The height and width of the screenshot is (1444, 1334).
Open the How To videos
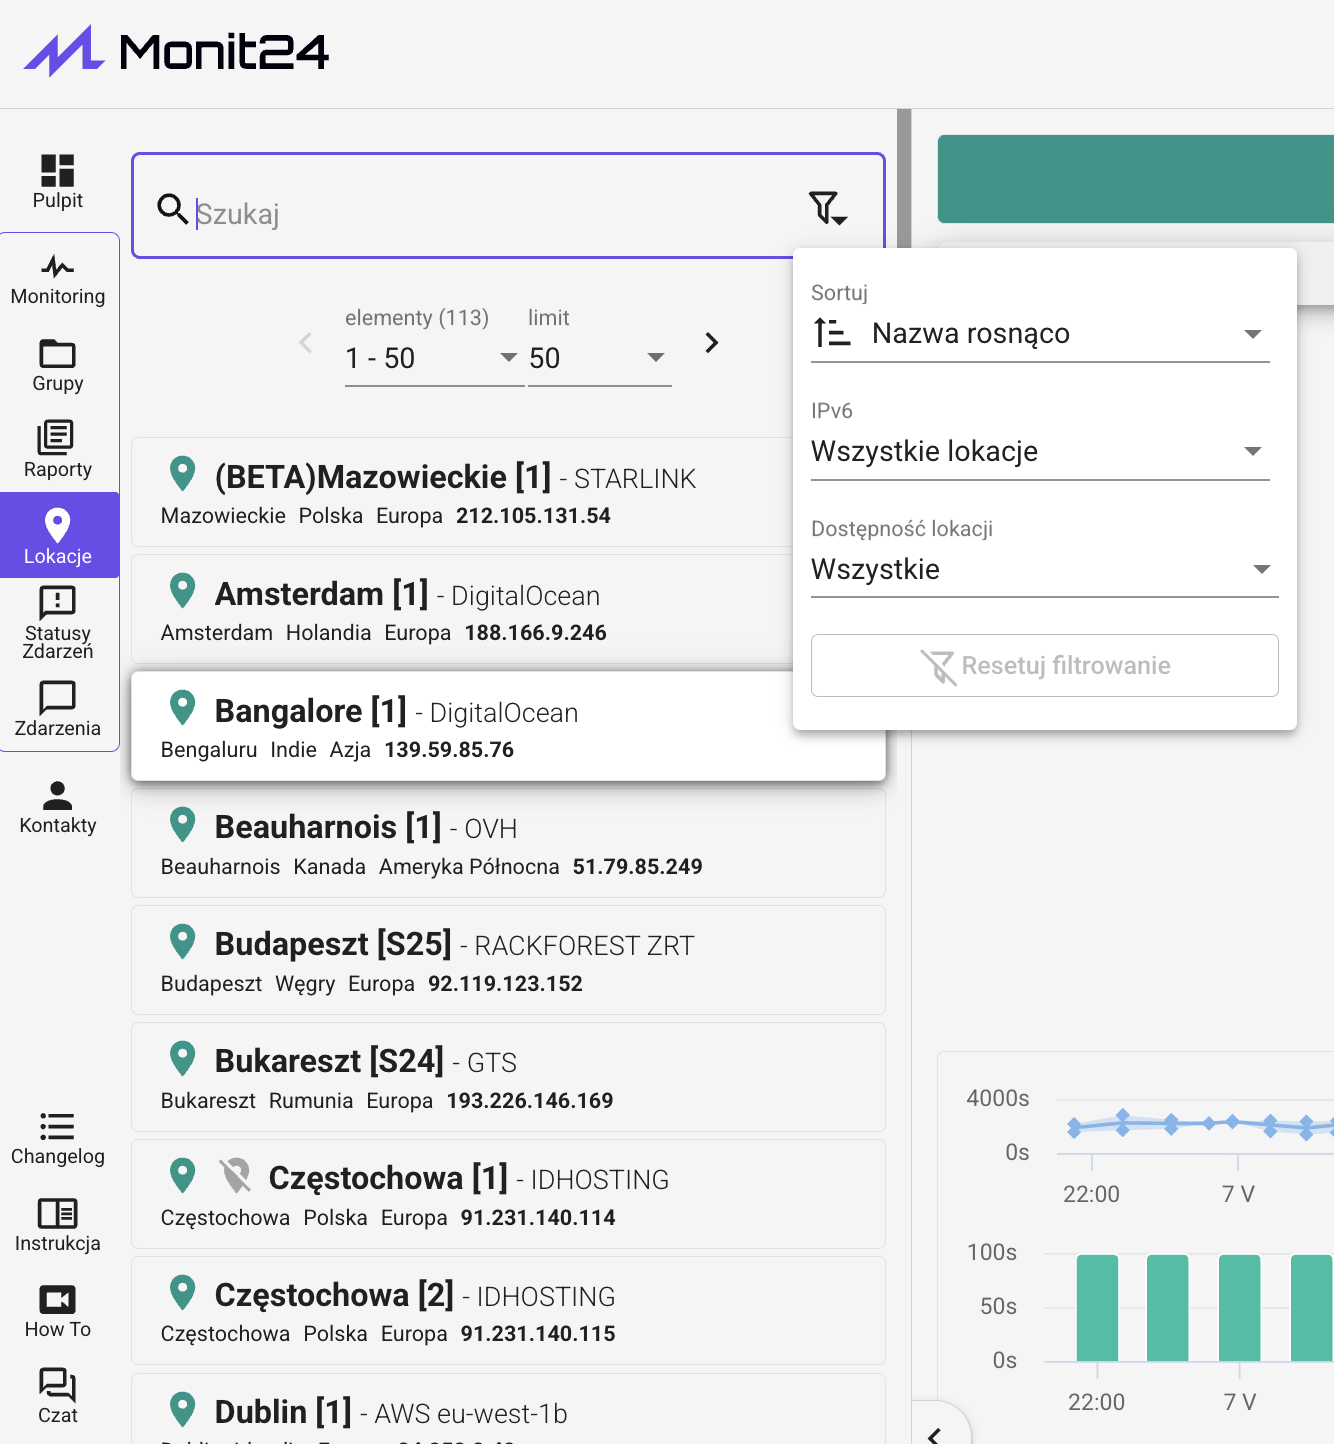[58, 1311]
